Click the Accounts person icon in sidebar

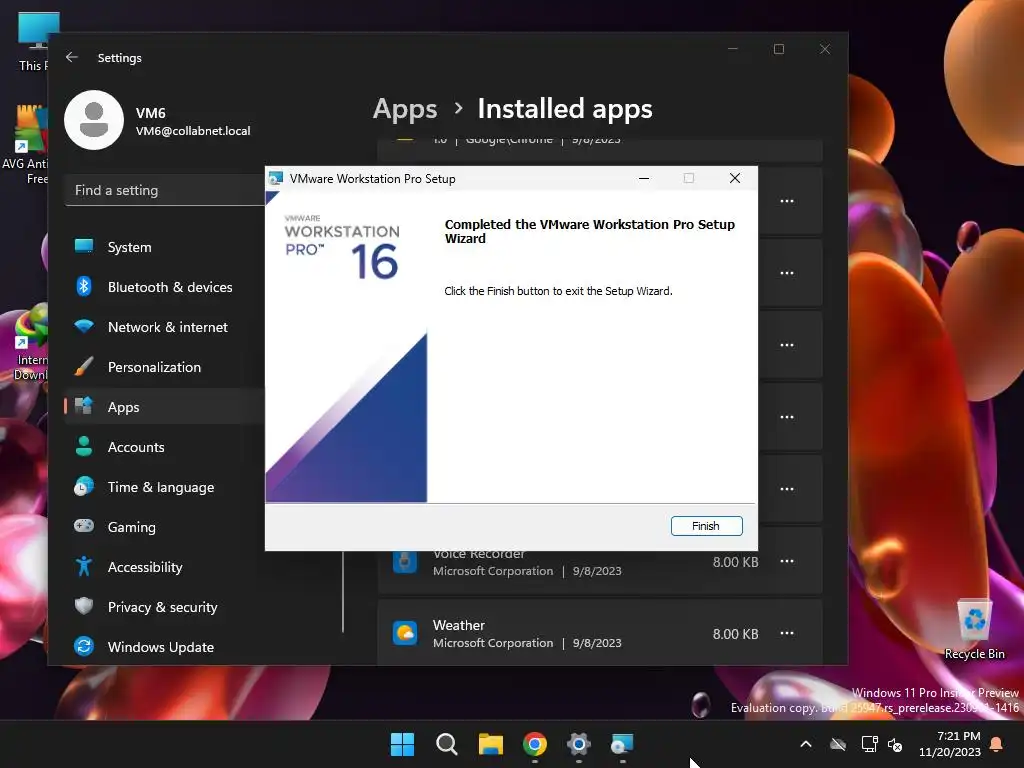(84, 446)
